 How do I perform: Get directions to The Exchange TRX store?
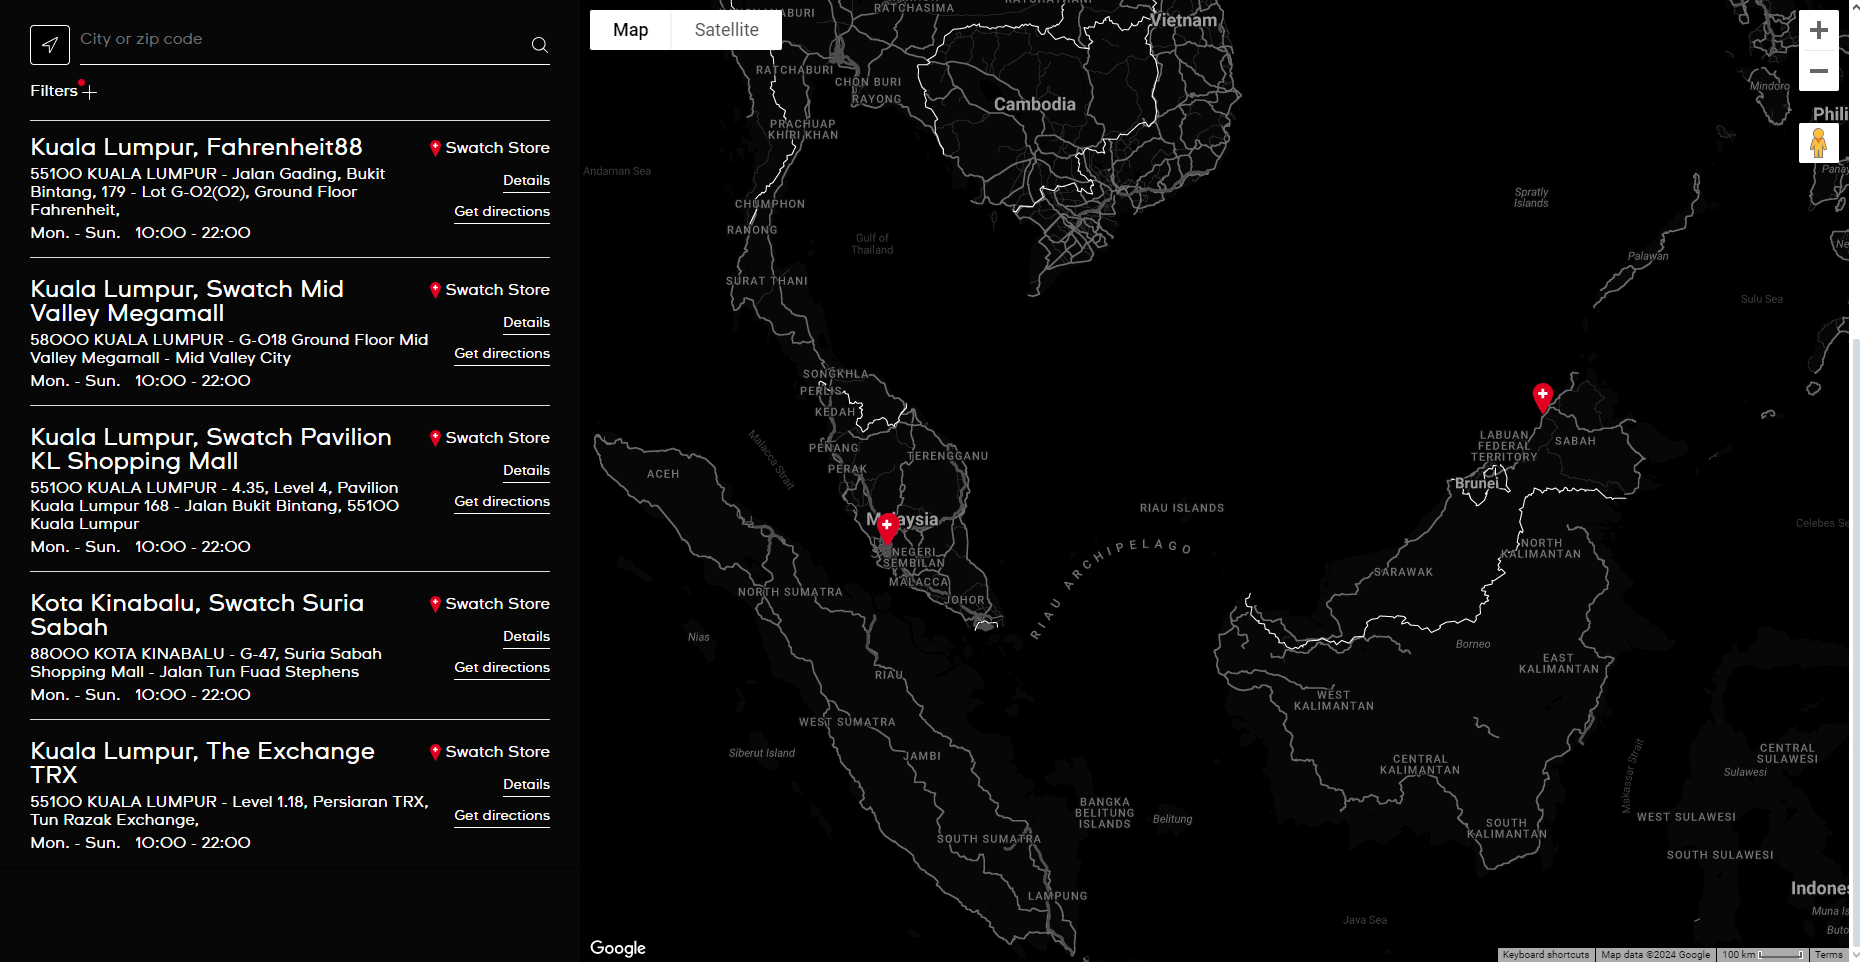click(502, 816)
